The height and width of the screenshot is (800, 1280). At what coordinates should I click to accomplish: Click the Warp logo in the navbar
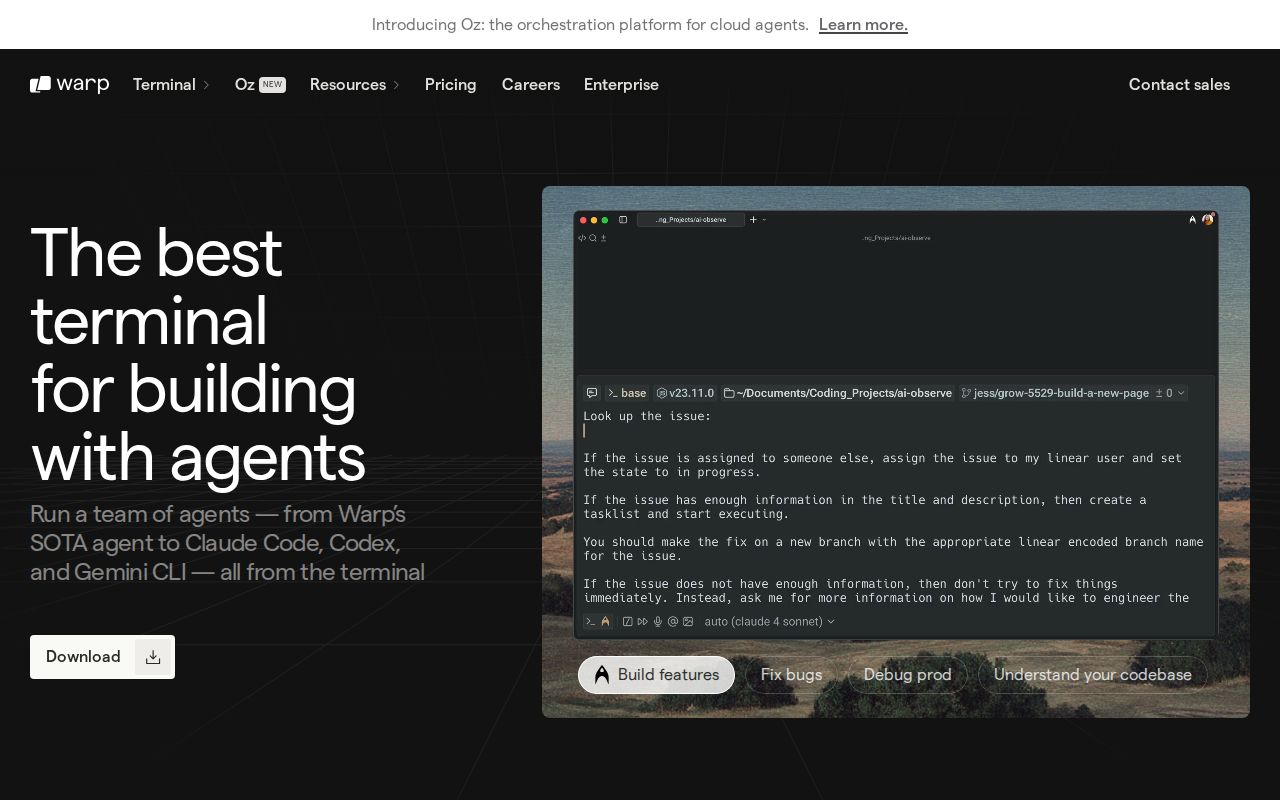(69, 85)
